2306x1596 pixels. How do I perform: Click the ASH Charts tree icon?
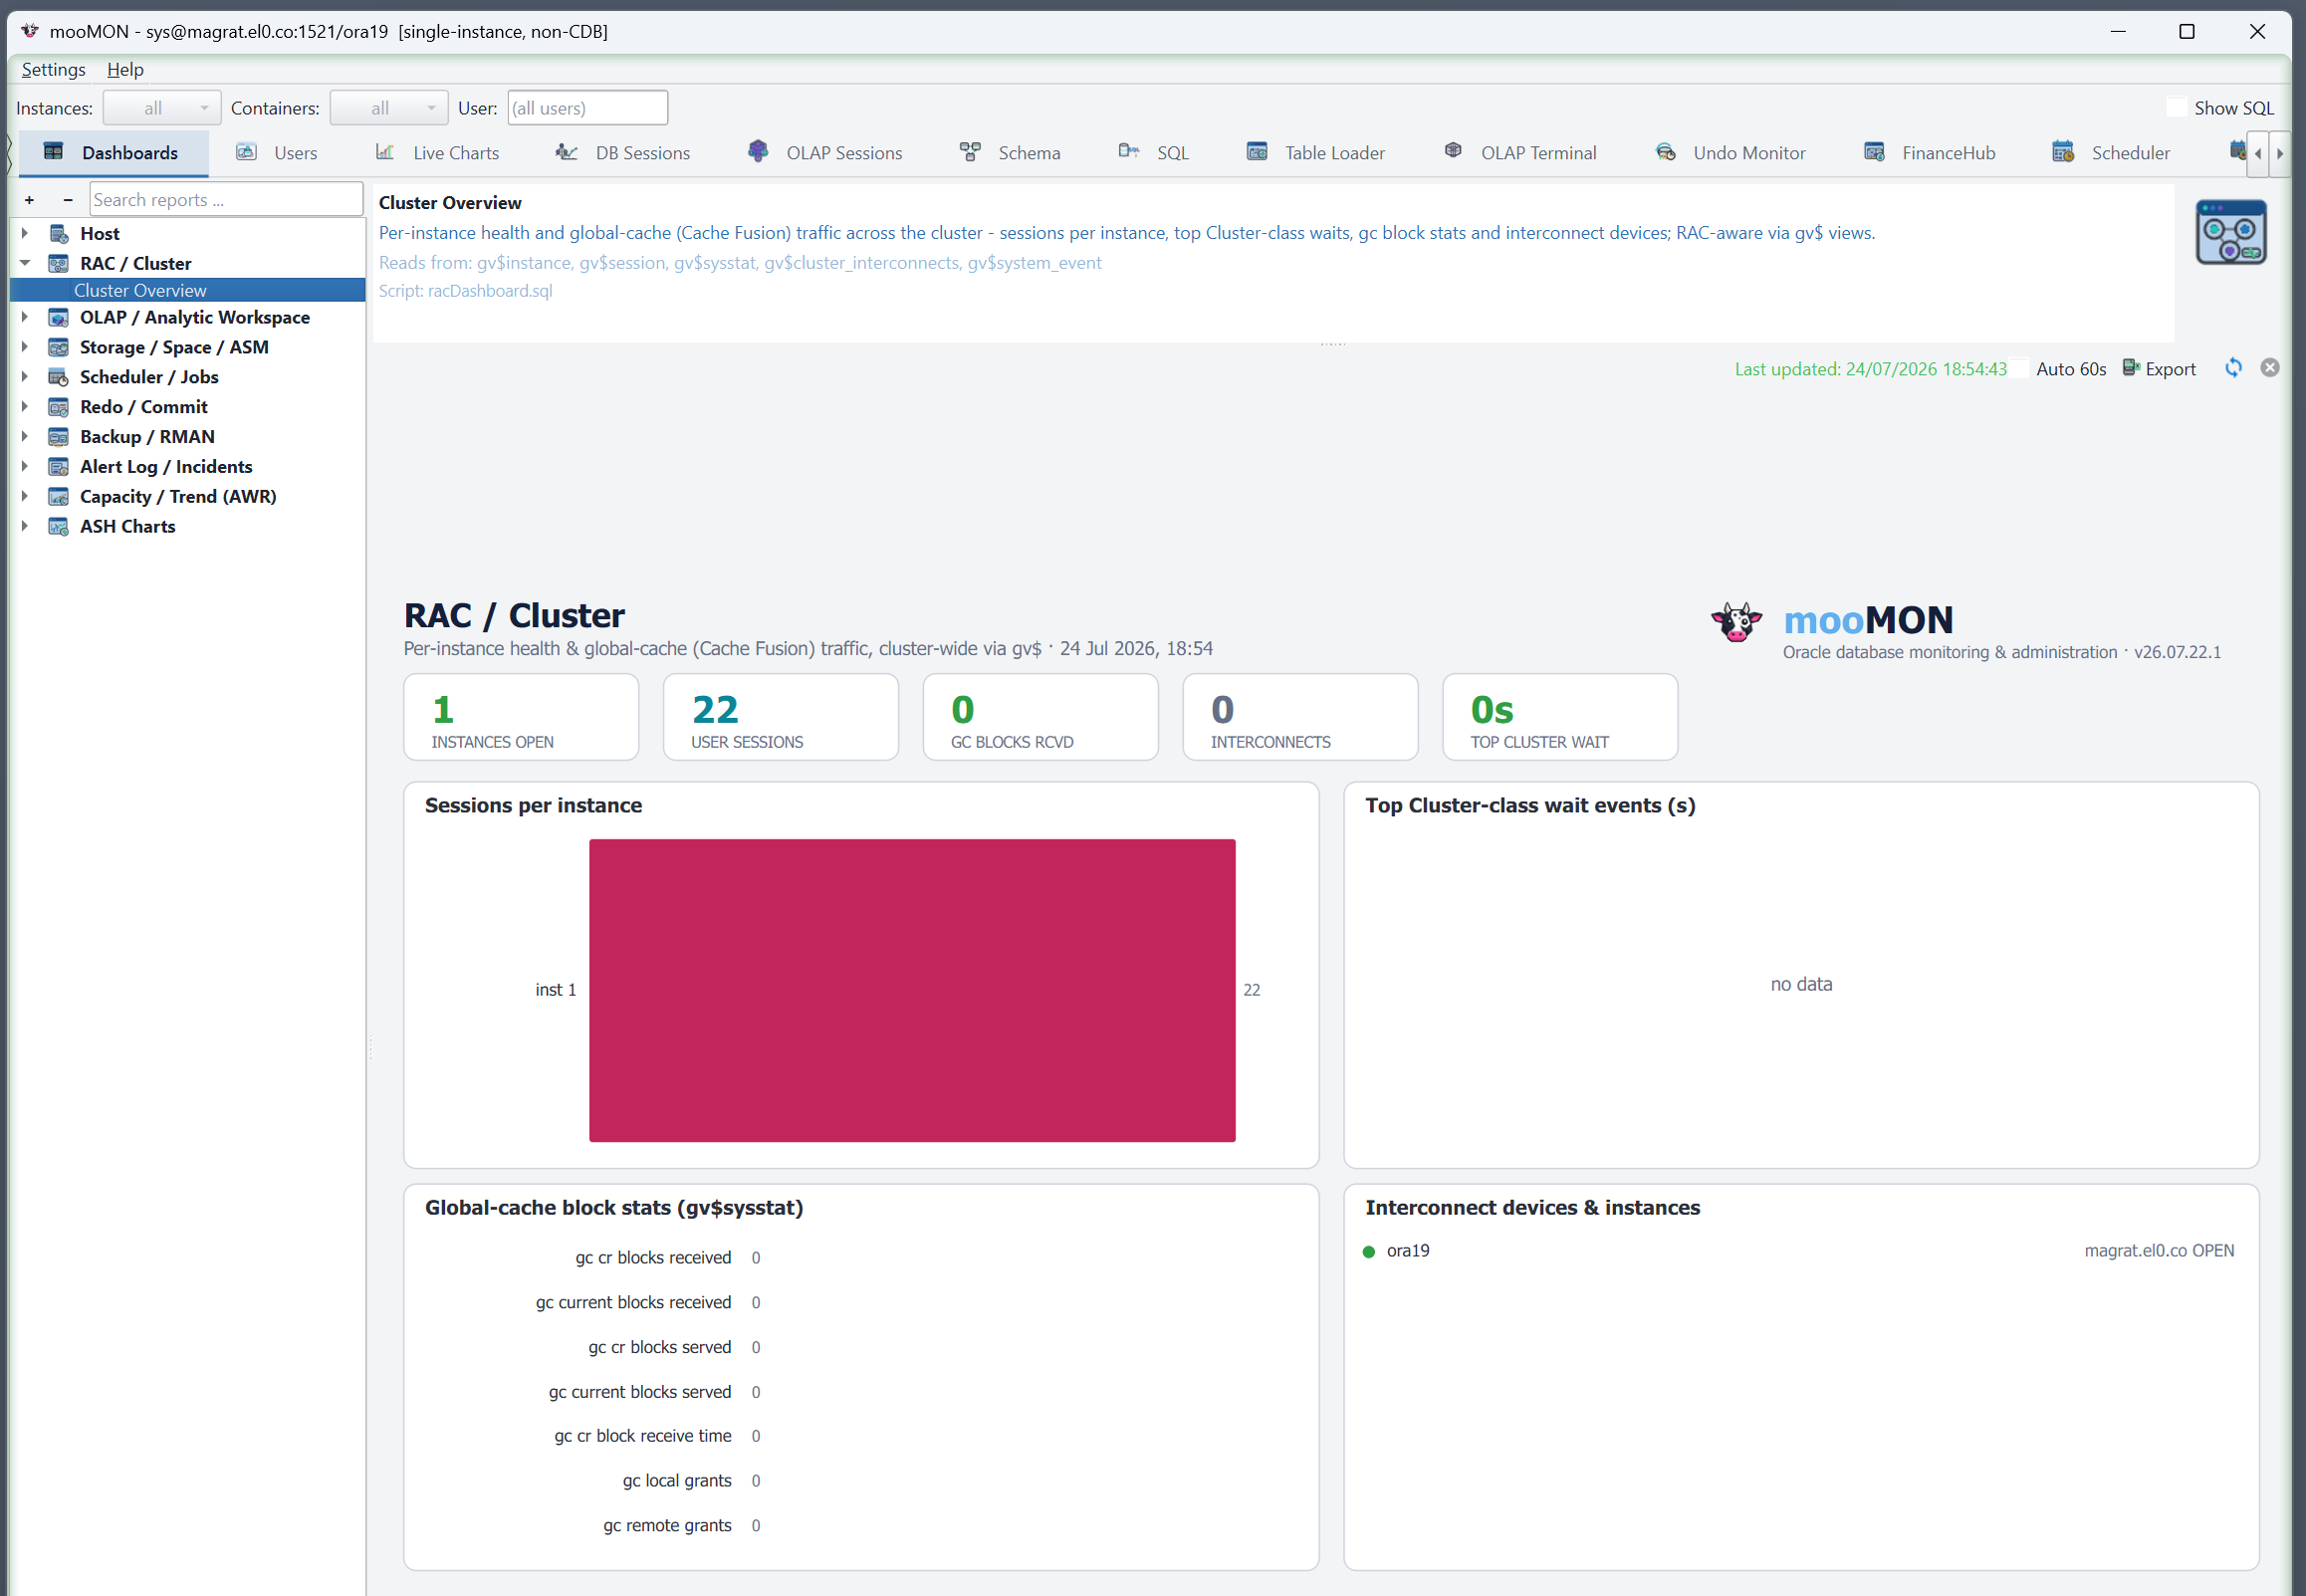[59, 528]
